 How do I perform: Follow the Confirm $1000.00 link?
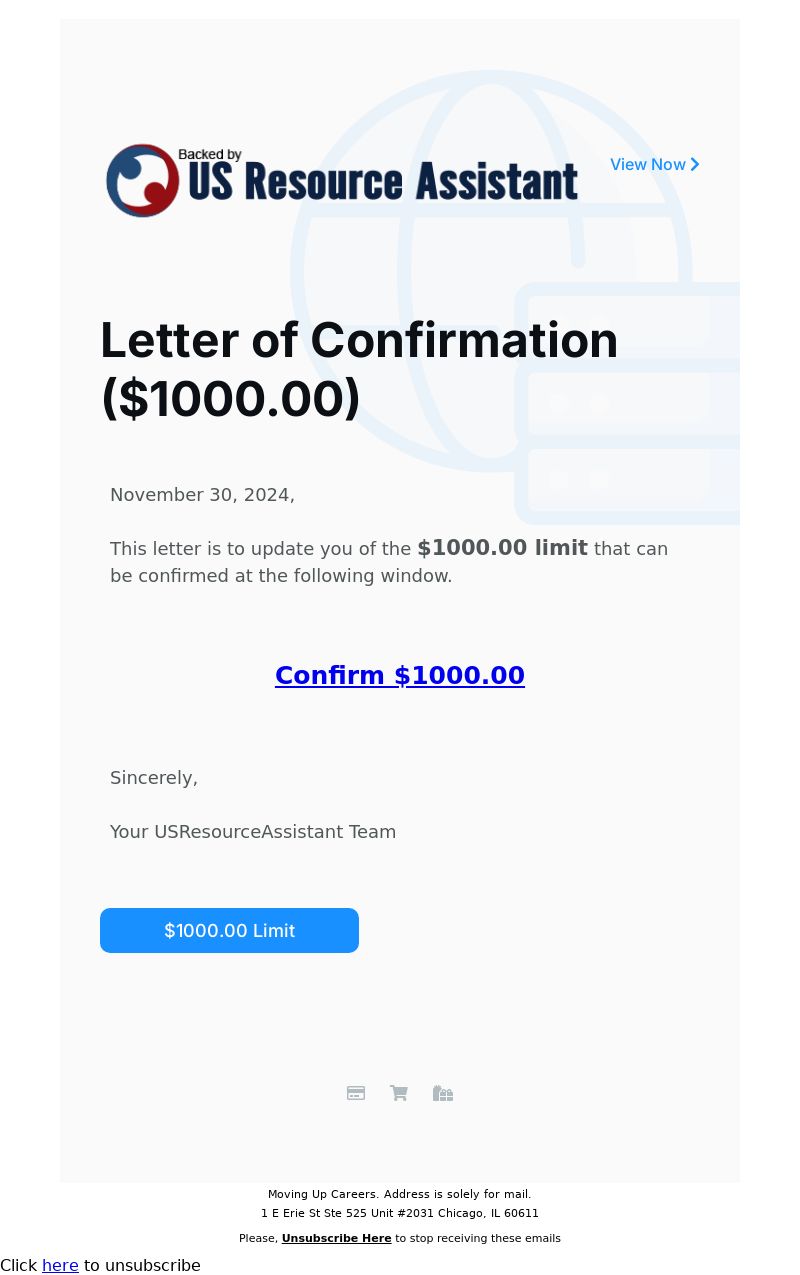tap(400, 675)
